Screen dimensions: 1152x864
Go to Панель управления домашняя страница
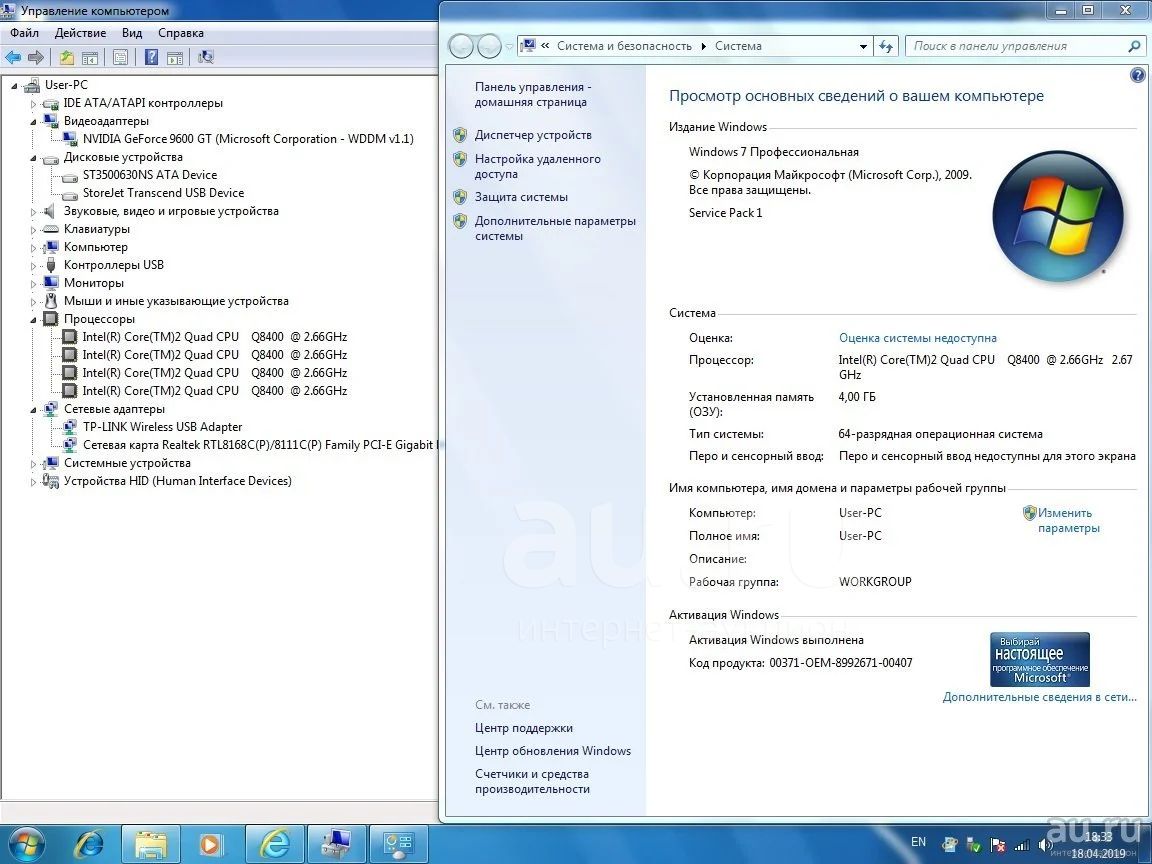click(x=533, y=94)
